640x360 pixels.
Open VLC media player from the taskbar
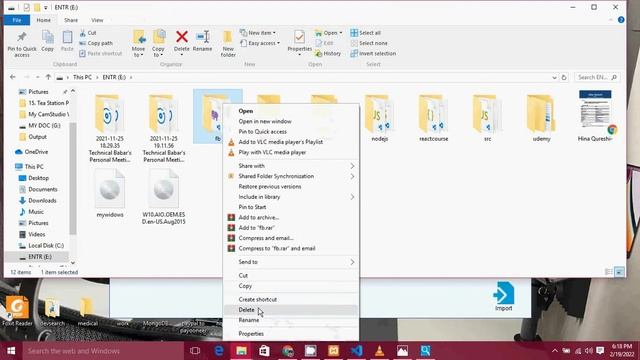point(379,351)
